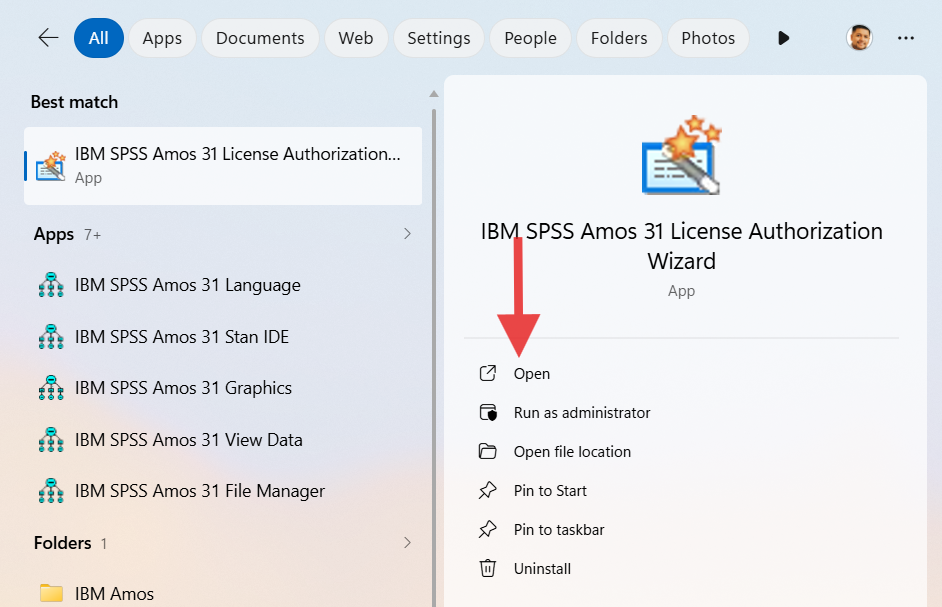Viewport: 942px width, 607px height.
Task: Click the Amos 31 Language app icon
Action: [x=51, y=285]
